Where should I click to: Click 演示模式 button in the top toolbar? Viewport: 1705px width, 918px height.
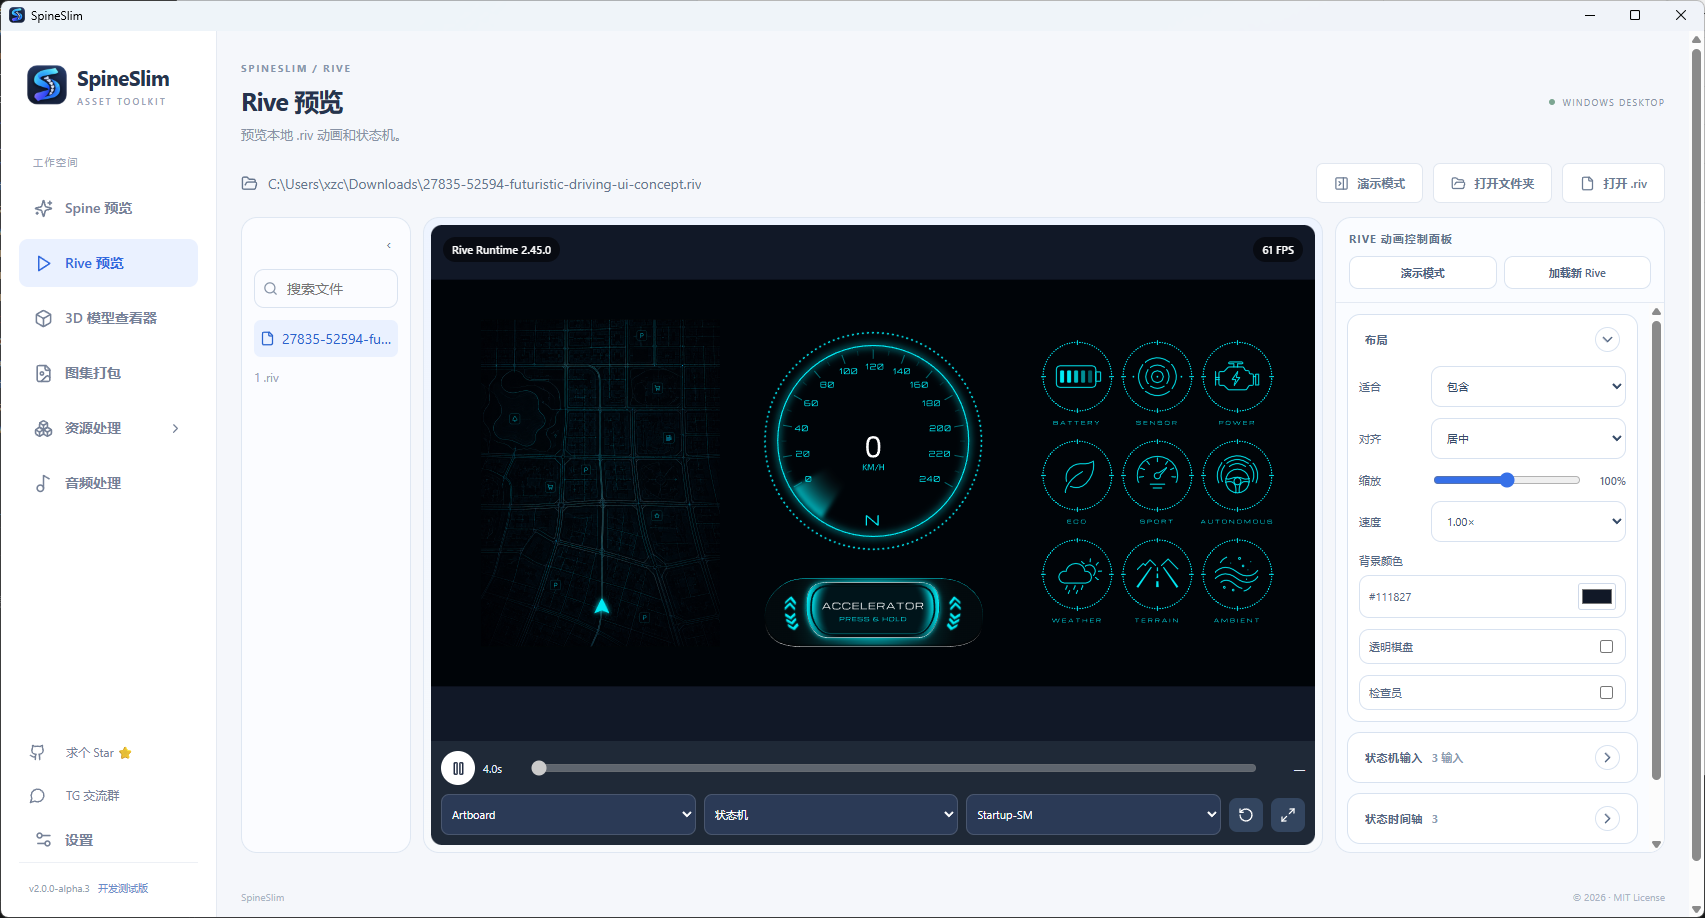coord(1369,183)
